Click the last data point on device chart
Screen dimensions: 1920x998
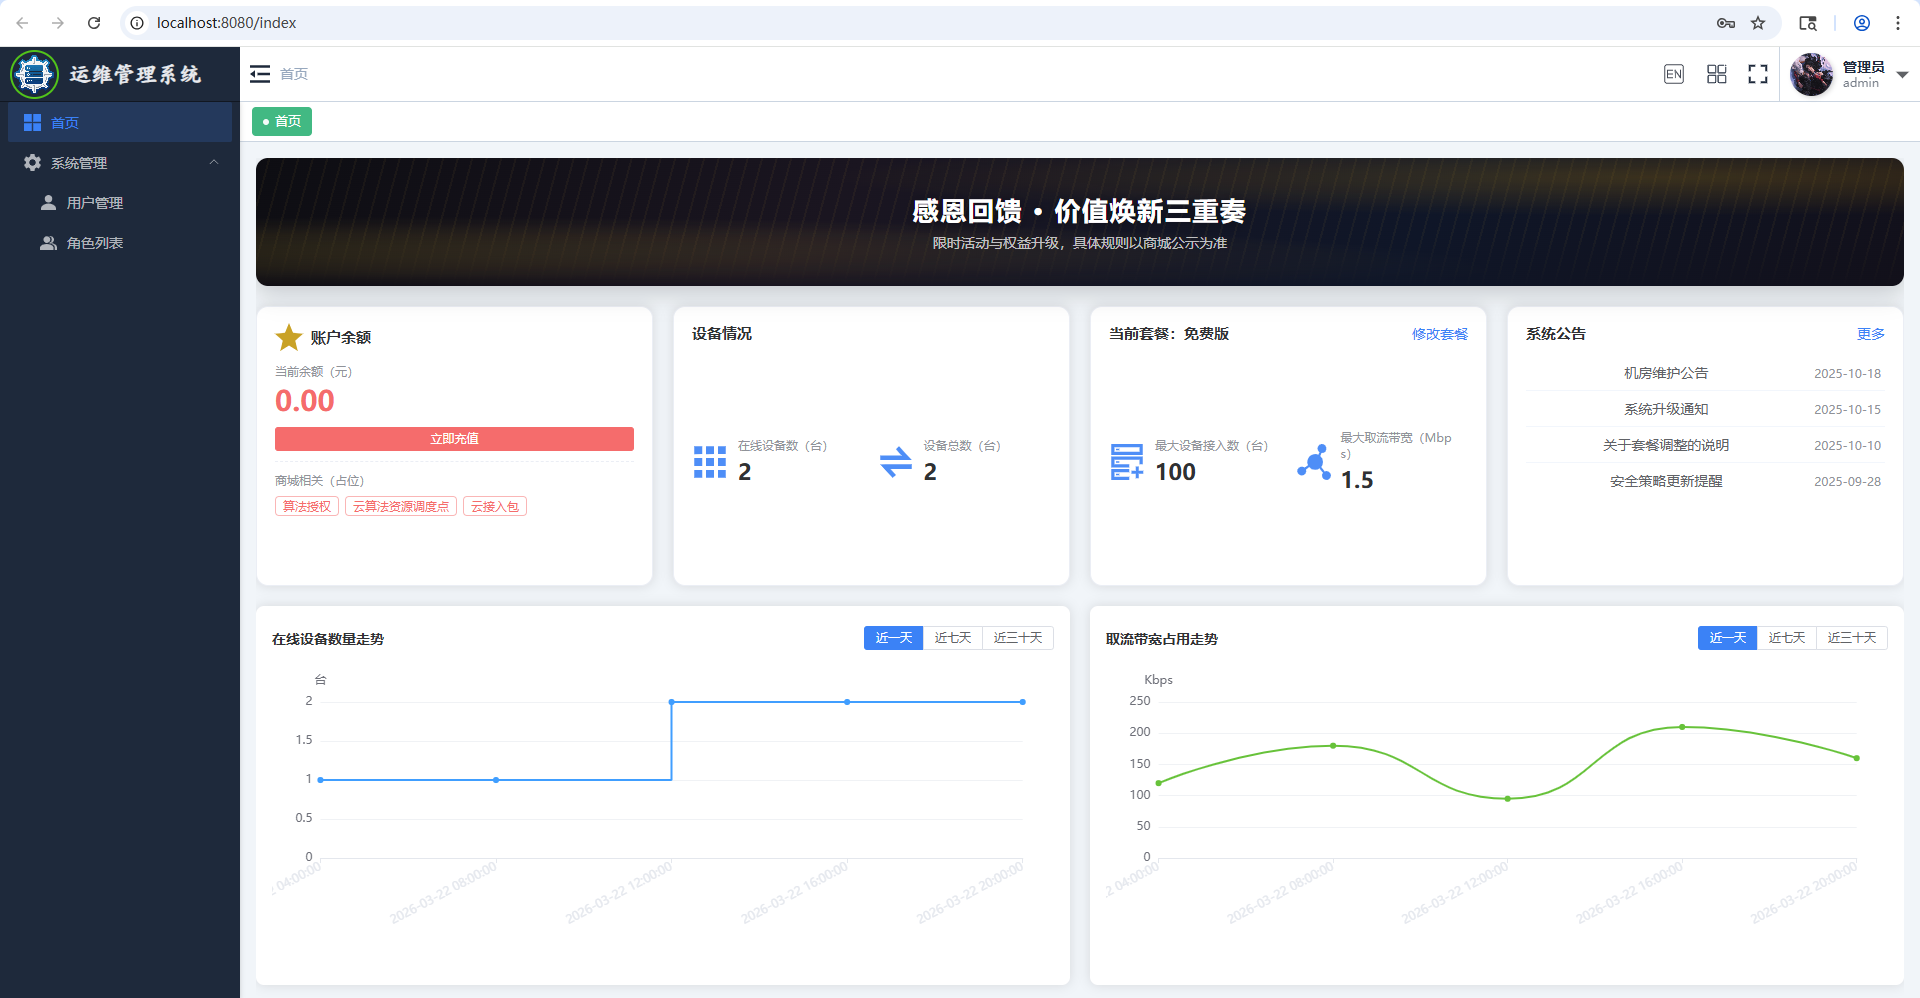click(x=1022, y=702)
